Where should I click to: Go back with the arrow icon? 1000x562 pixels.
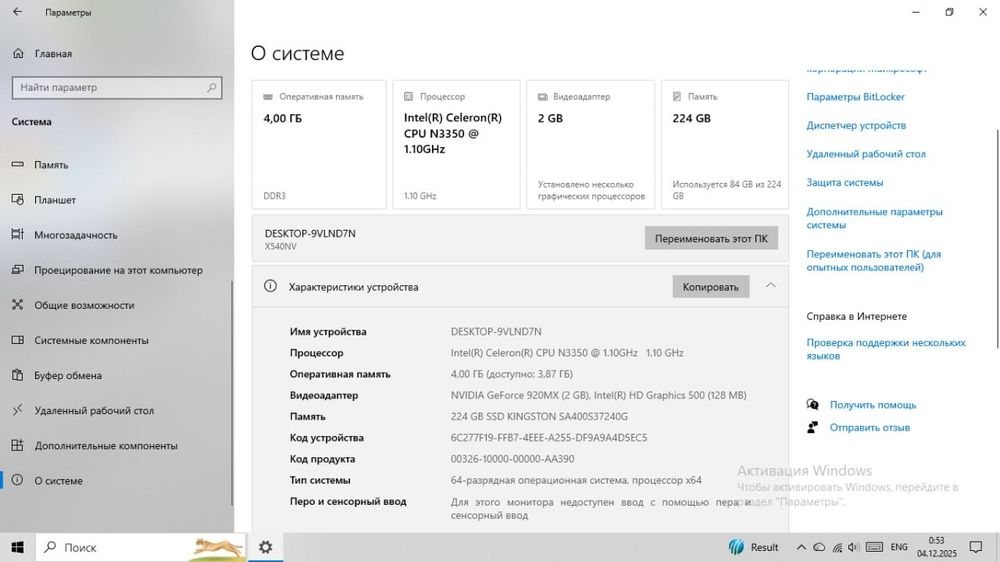pyautogui.click(x=17, y=11)
